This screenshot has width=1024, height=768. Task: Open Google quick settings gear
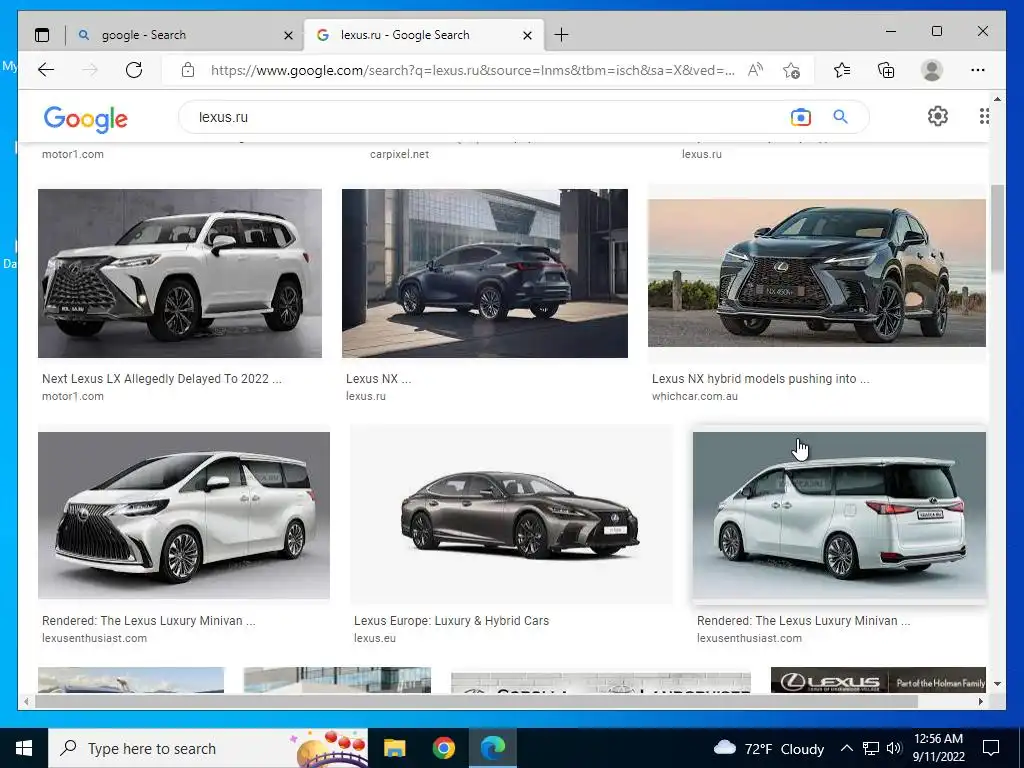point(938,116)
